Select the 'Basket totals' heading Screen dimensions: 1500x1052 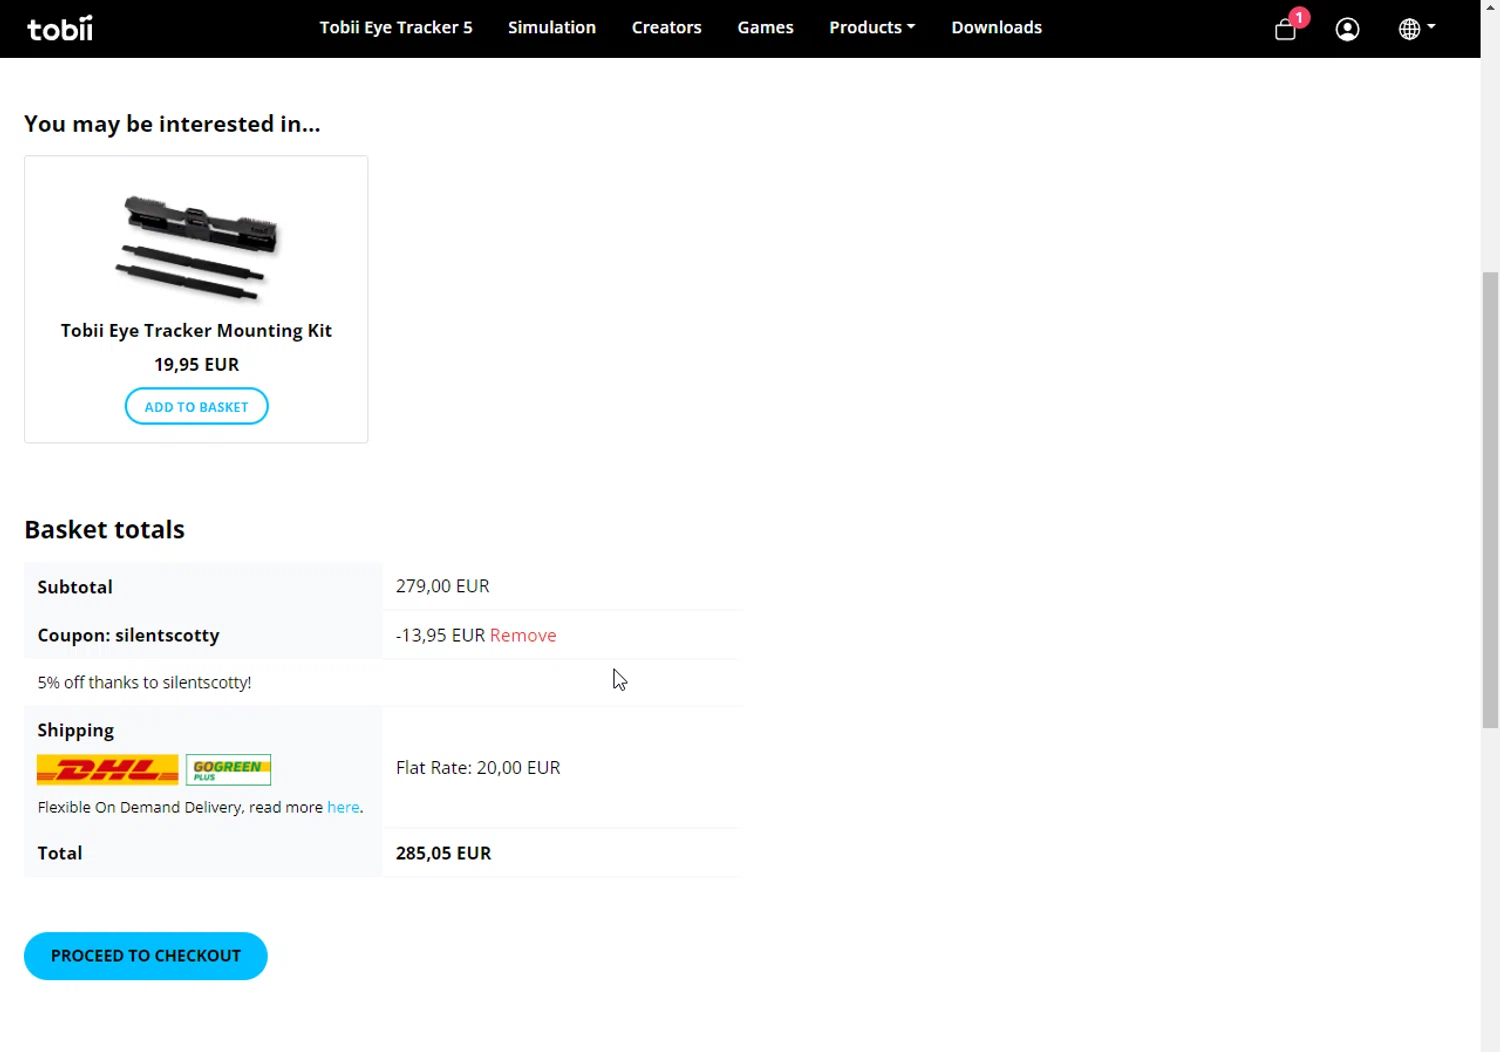click(x=104, y=529)
